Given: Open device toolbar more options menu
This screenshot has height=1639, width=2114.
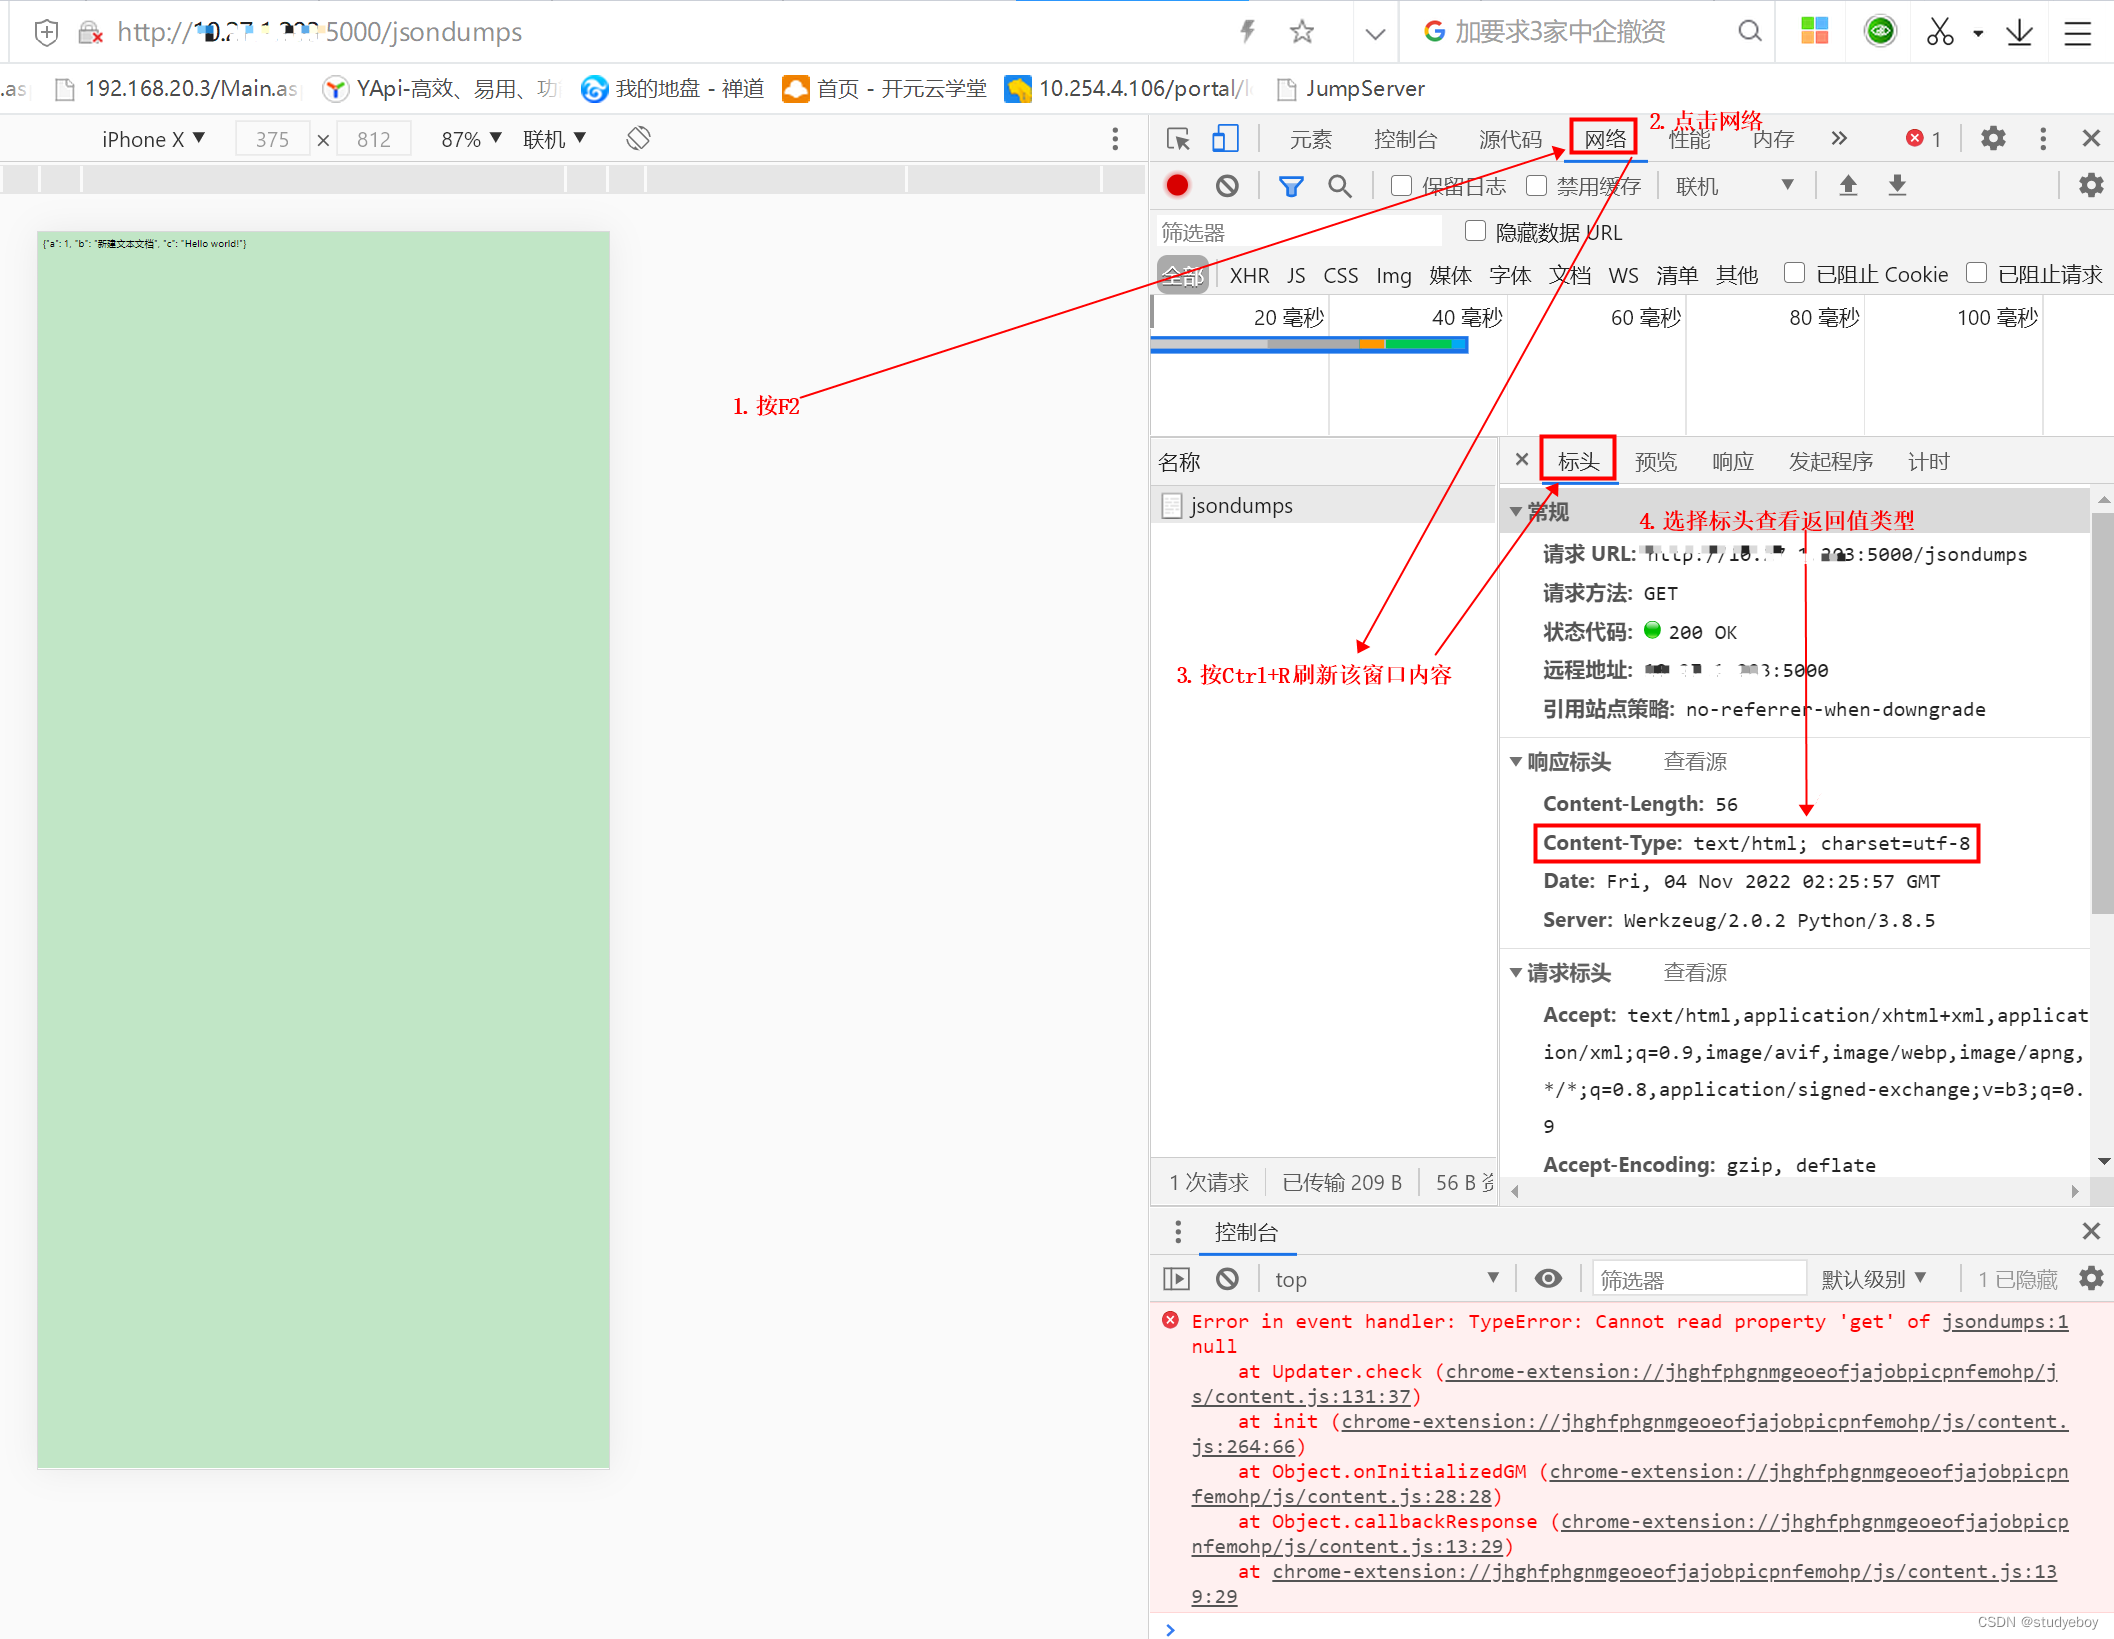Looking at the screenshot, I should click(1116, 139).
